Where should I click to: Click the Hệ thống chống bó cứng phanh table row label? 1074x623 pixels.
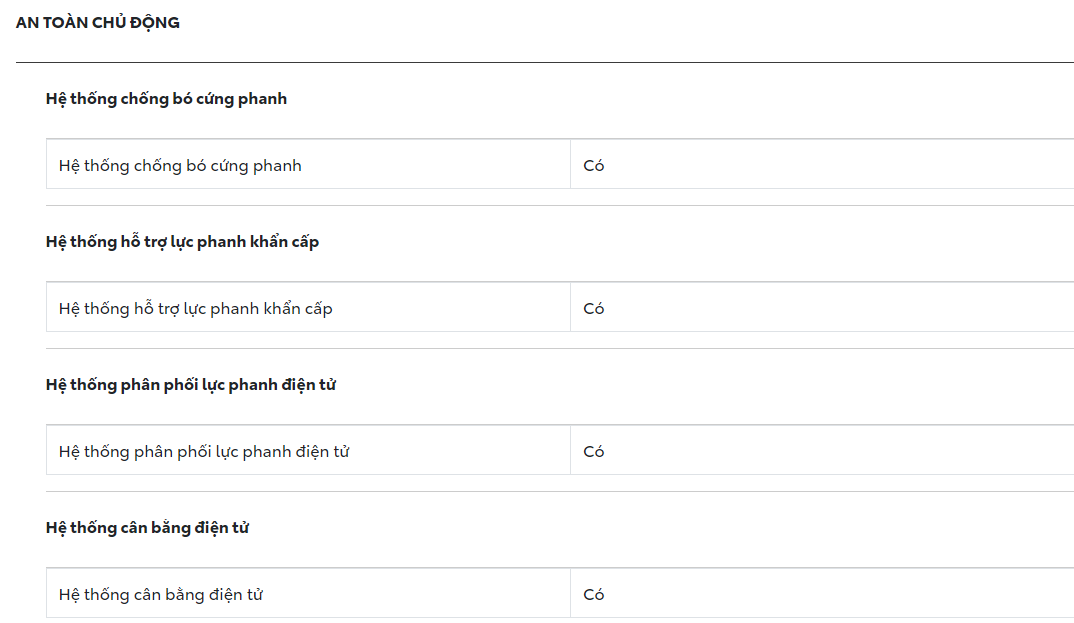click(180, 166)
